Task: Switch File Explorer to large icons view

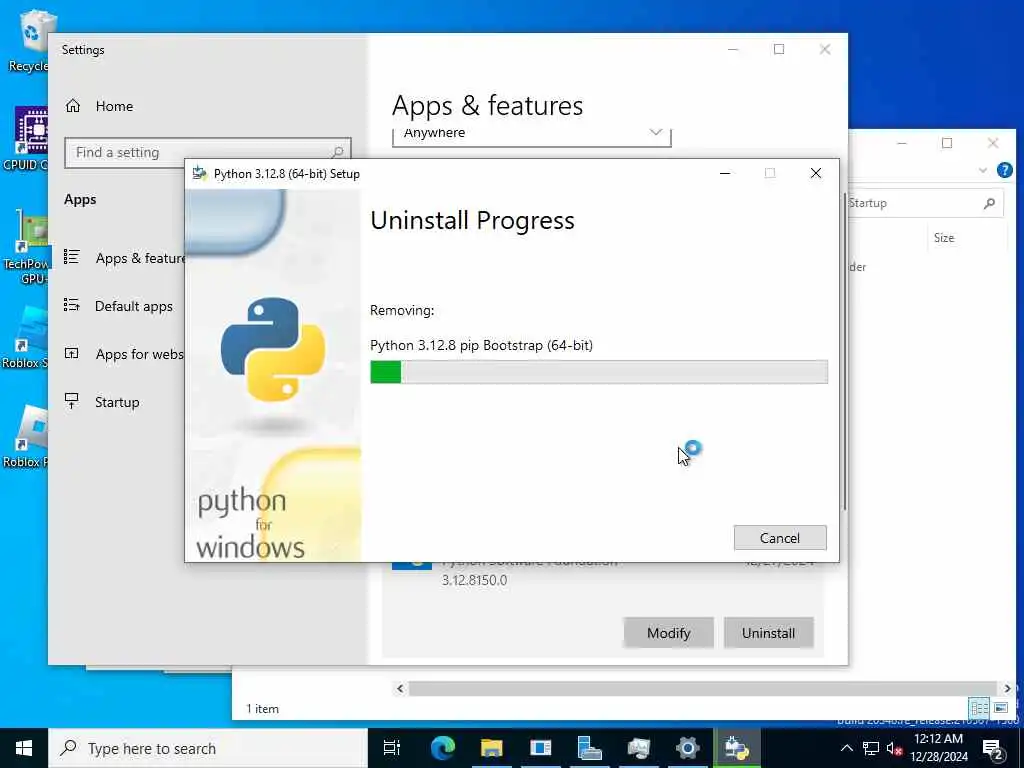Action: tap(1001, 708)
